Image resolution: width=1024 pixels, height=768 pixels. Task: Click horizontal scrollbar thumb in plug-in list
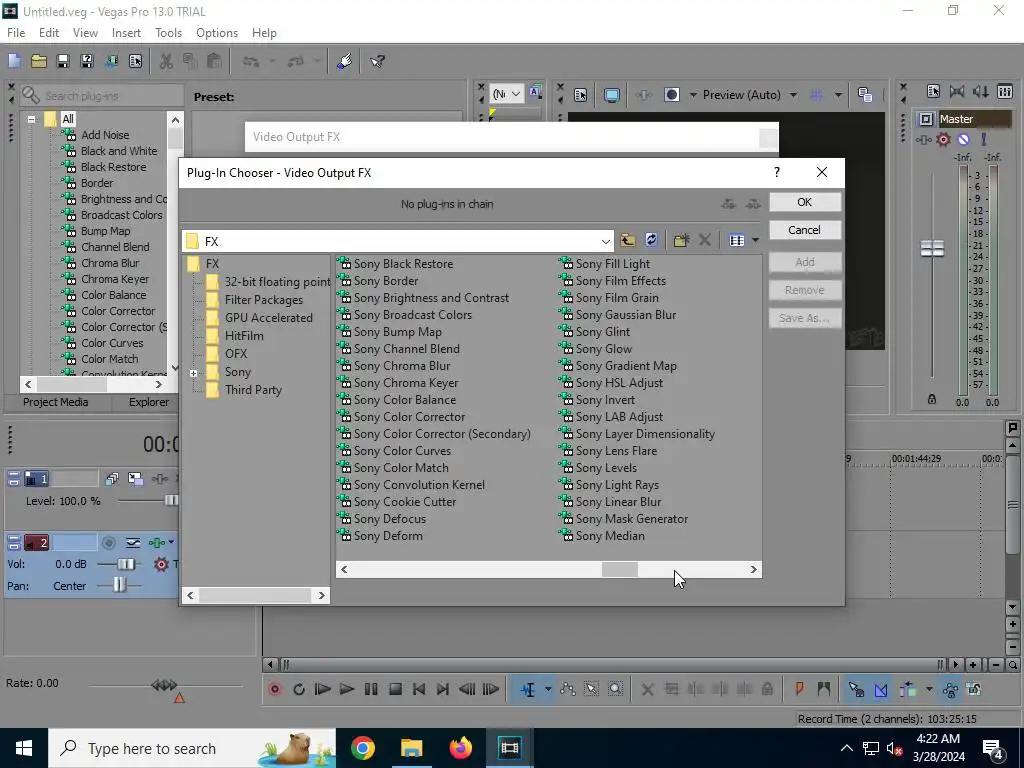619,569
